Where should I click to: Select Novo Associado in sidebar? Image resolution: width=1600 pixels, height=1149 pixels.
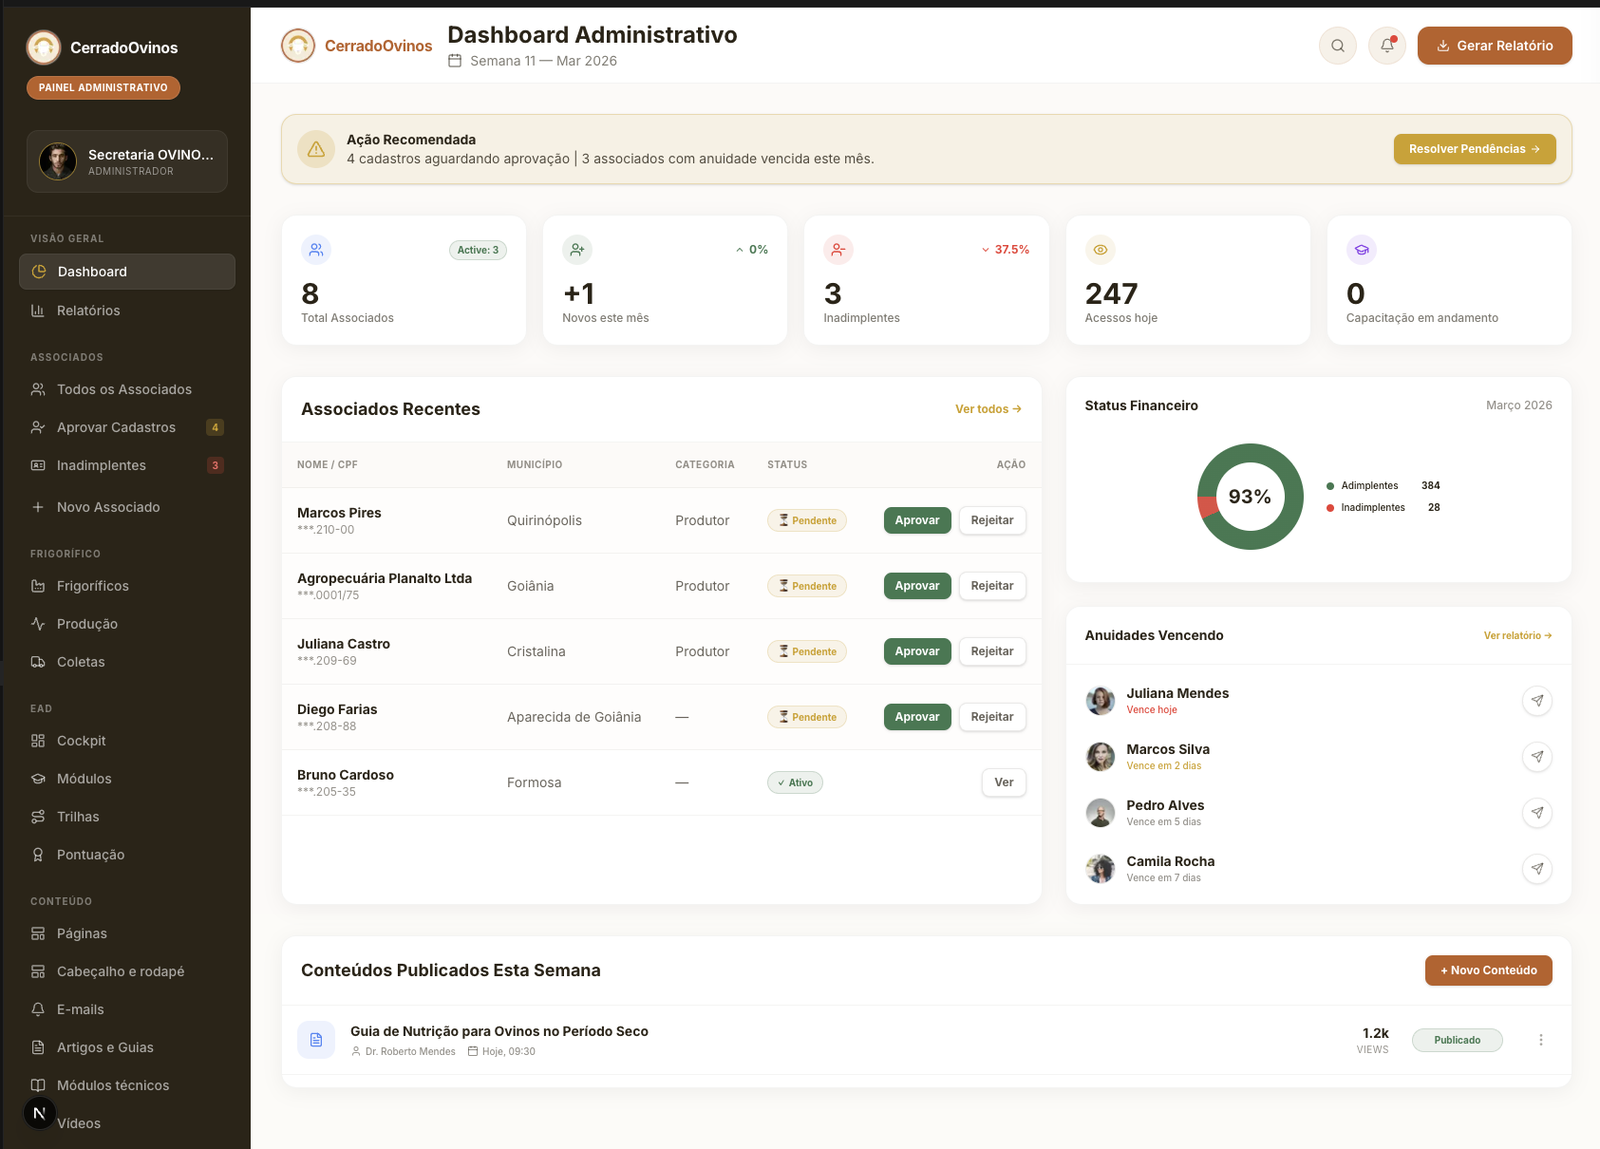pyautogui.click(x=127, y=508)
